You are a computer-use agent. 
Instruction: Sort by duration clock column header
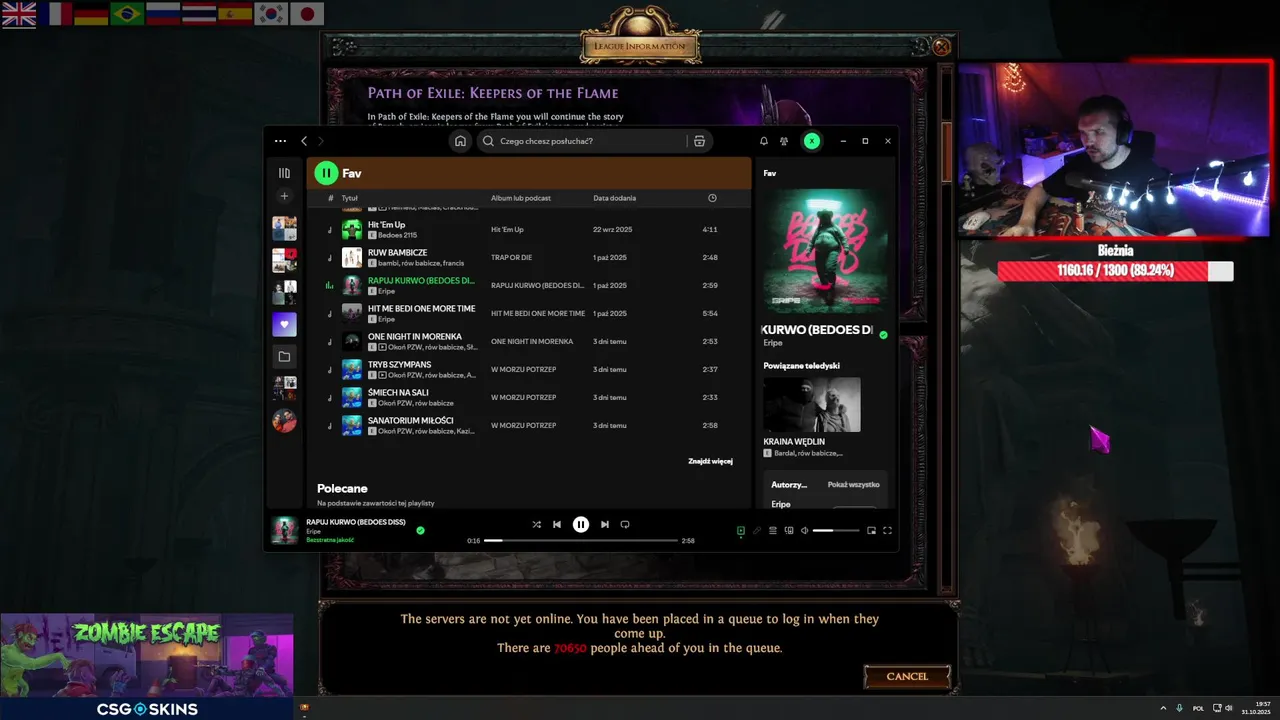712,198
